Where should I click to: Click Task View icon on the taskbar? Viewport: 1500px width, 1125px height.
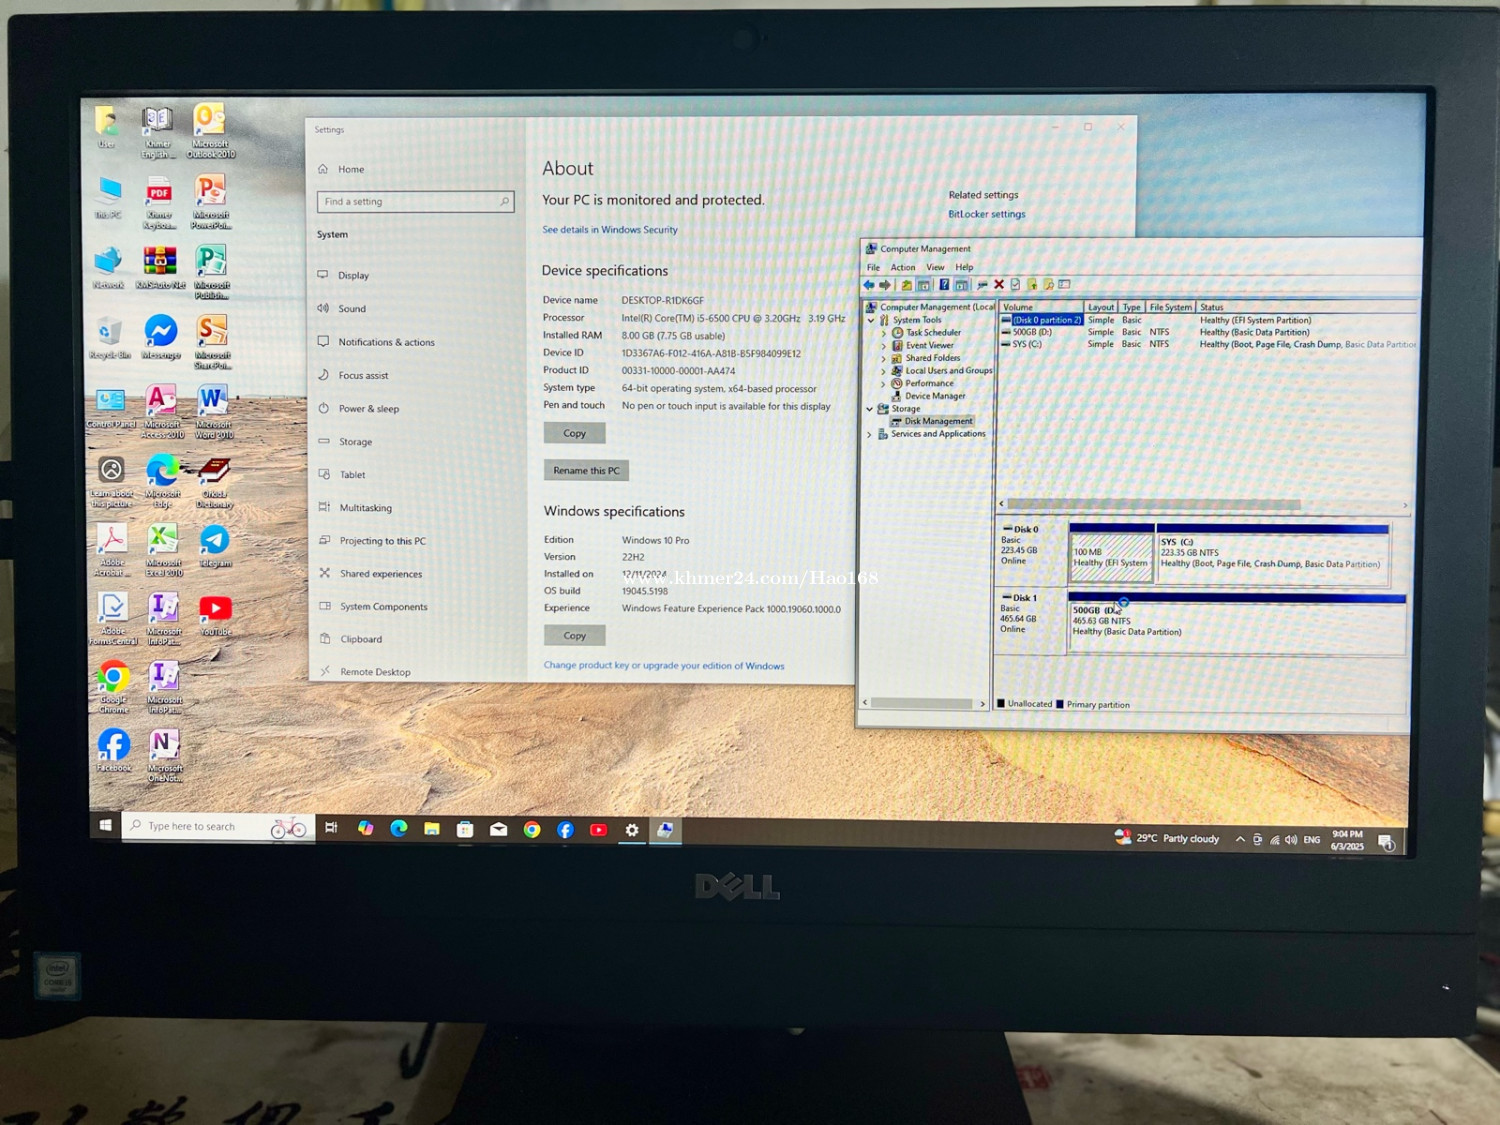tap(331, 827)
